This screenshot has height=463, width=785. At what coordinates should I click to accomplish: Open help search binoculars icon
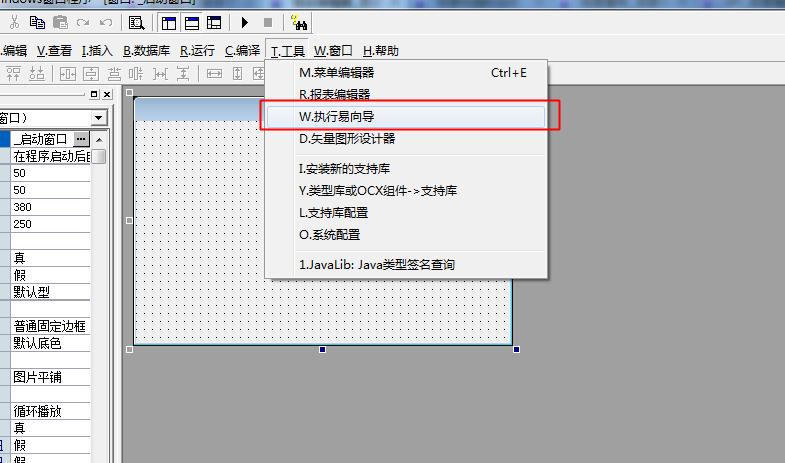click(299, 23)
